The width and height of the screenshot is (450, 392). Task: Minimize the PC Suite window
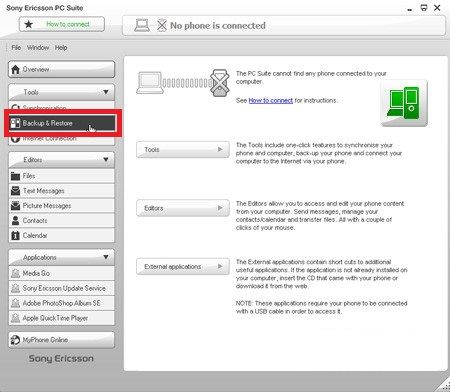pyautogui.click(x=410, y=9)
